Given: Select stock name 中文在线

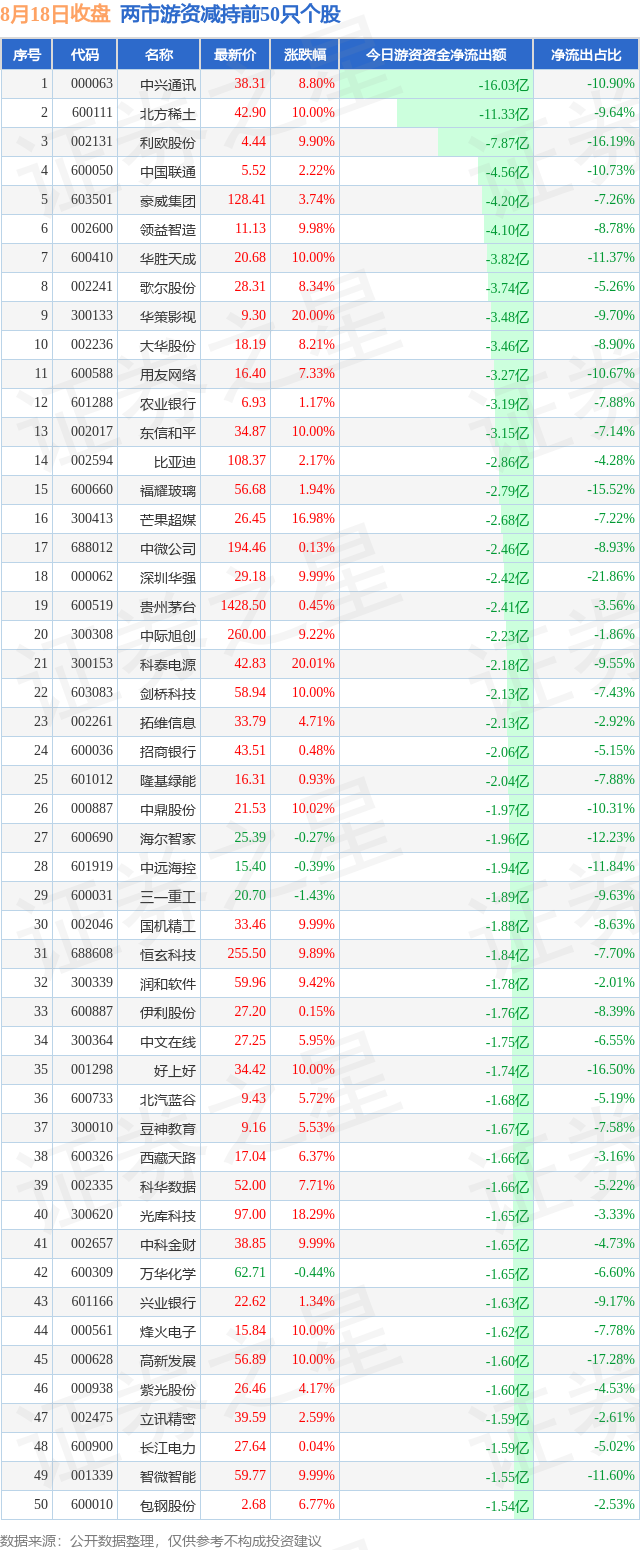Looking at the screenshot, I should point(168,1042).
